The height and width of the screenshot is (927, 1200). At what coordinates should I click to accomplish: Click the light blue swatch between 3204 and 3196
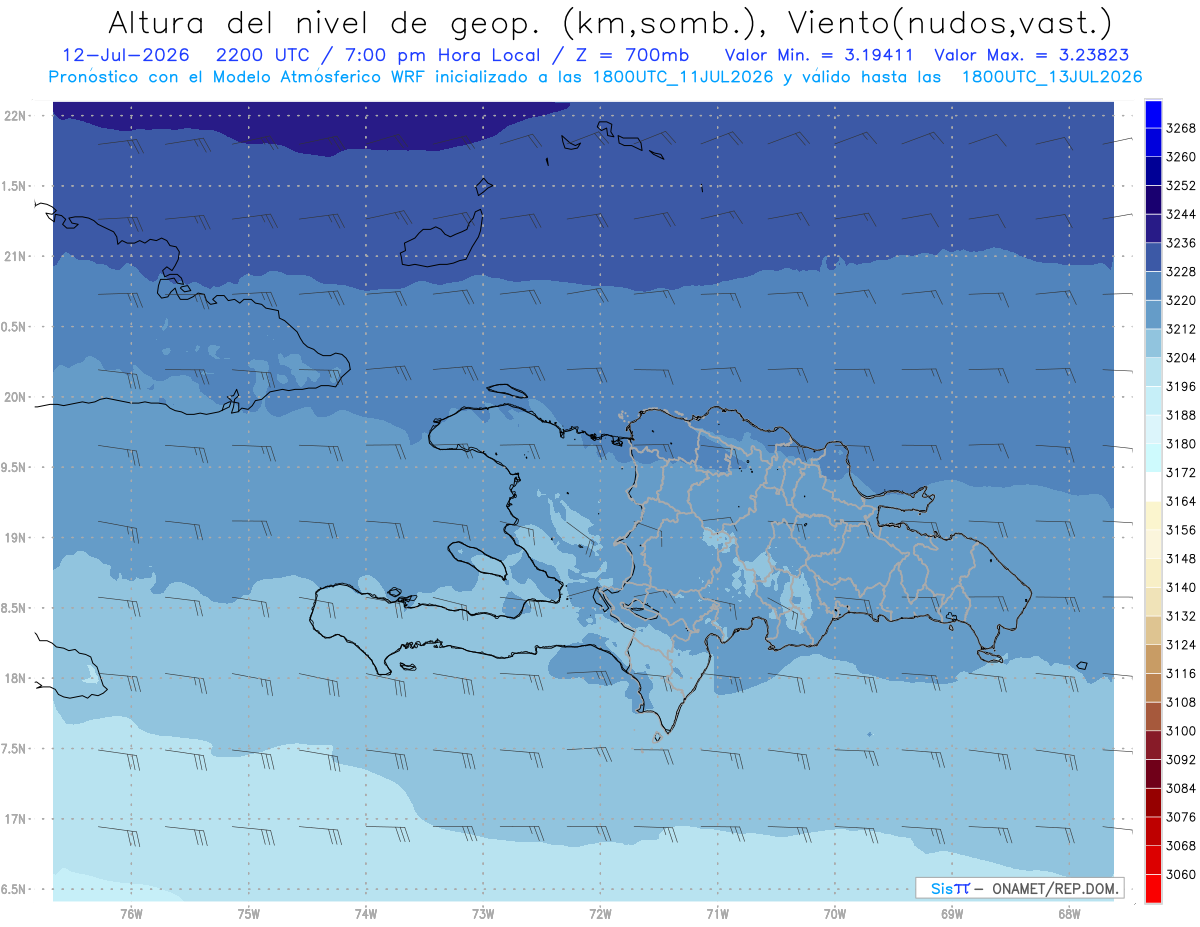click(1153, 372)
